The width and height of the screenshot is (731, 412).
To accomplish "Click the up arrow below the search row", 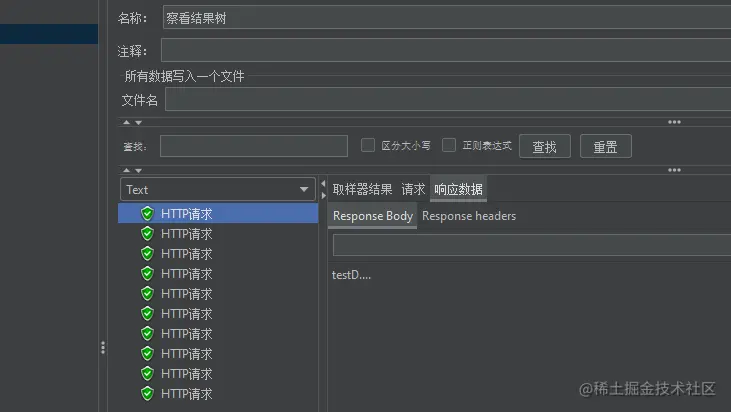I will [126, 170].
